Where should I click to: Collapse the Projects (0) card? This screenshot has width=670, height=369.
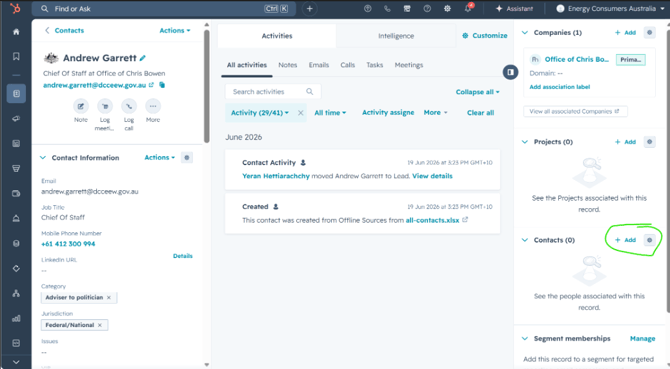point(525,142)
